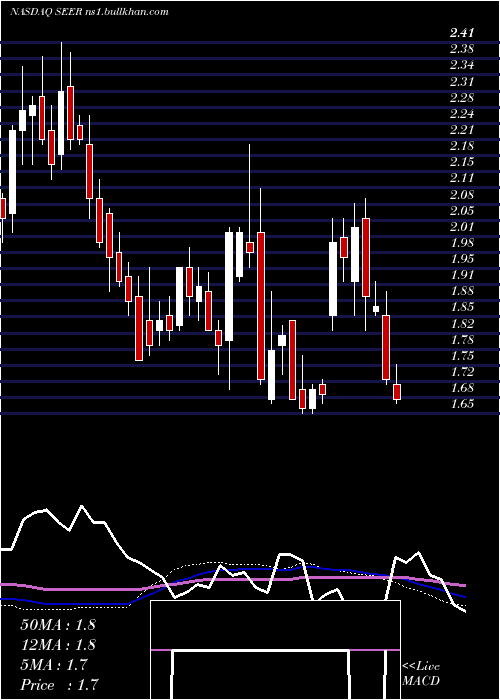Click the NASDAQ SEER chart title
This screenshot has width=500, height=700.
(x=89, y=12)
